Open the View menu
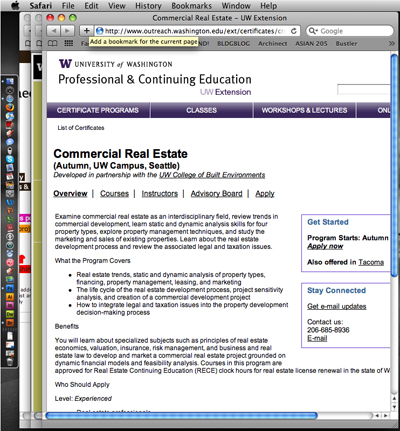This screenshot has height=431, width=400. (x=117, y=6)
